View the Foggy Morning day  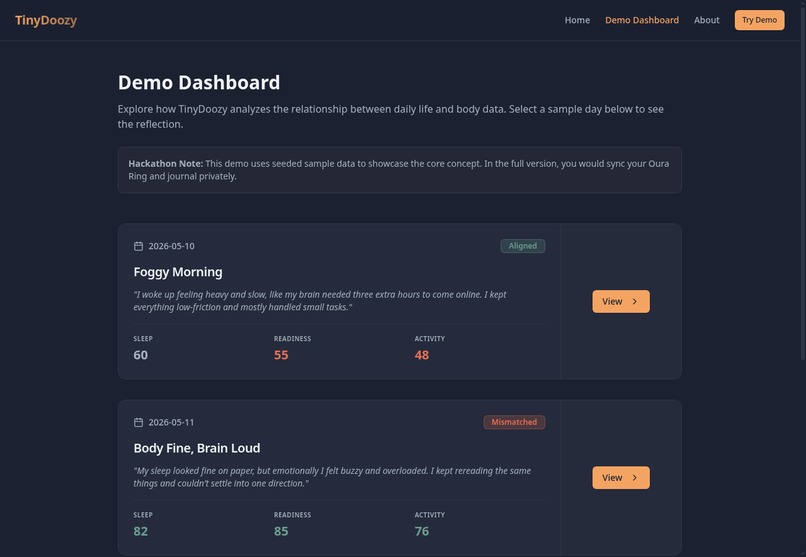point(620,301)
